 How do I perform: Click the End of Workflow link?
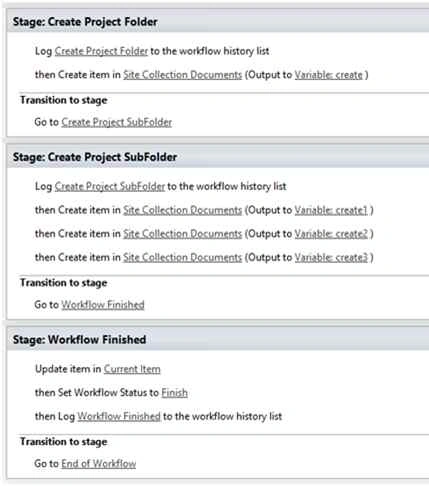(x=99, y=464)
